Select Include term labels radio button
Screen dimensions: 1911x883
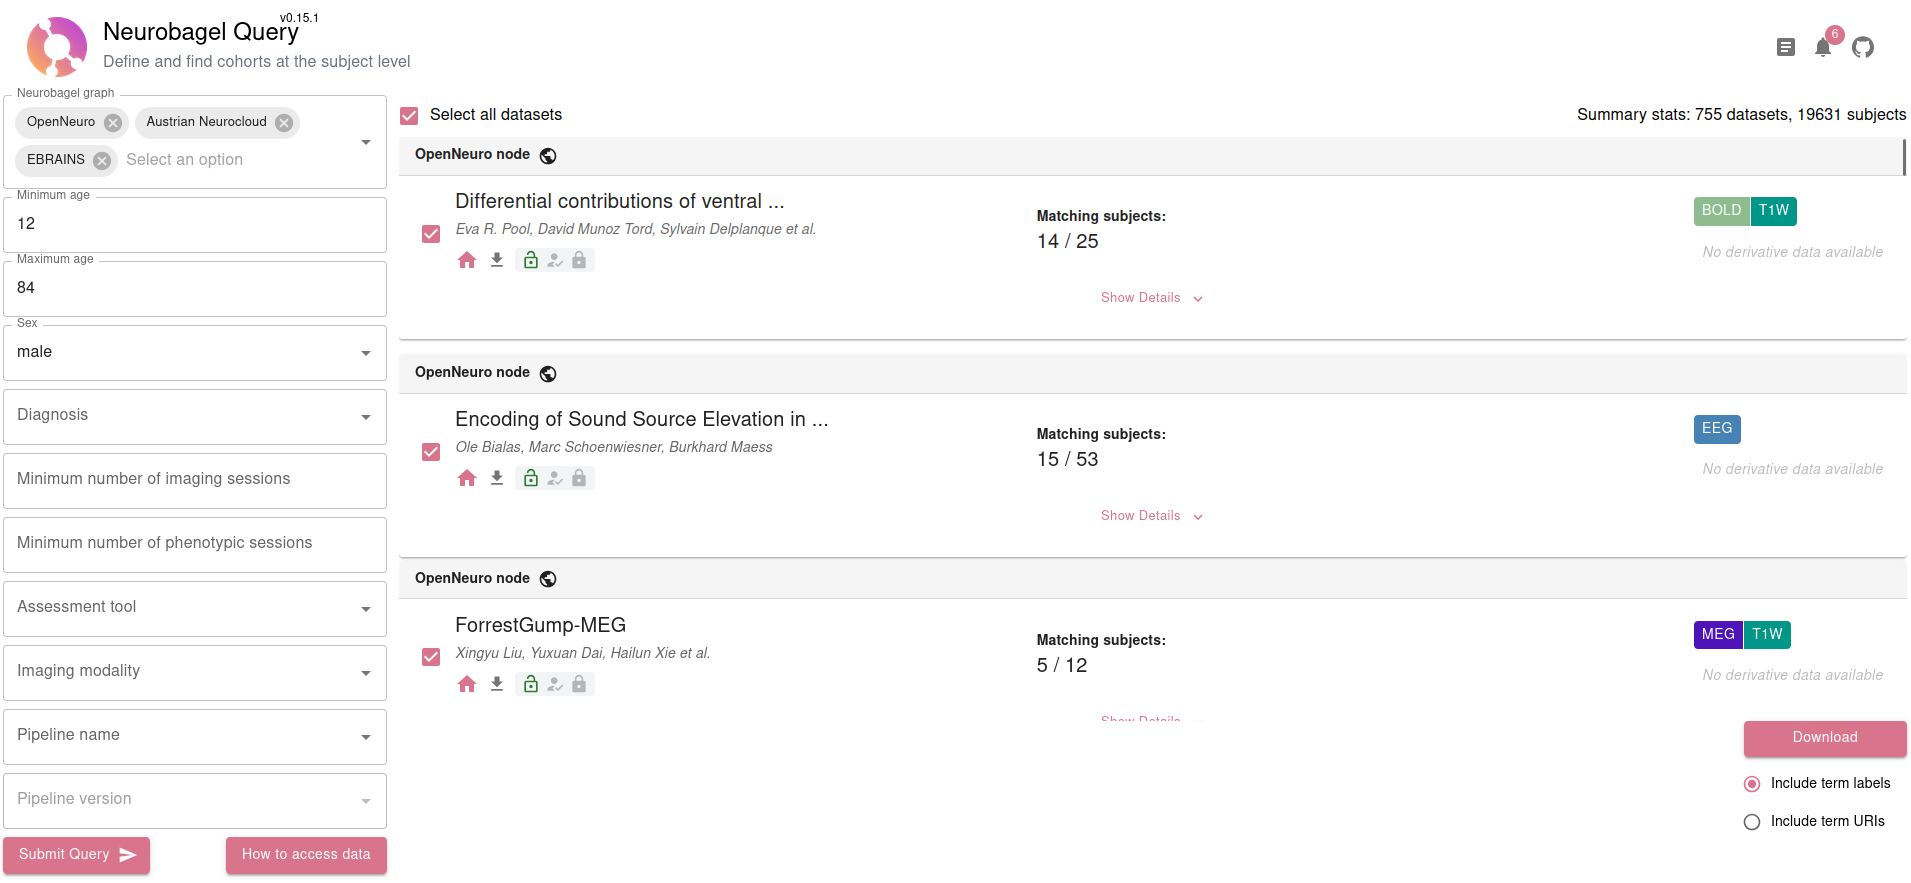pos(1752,784)
